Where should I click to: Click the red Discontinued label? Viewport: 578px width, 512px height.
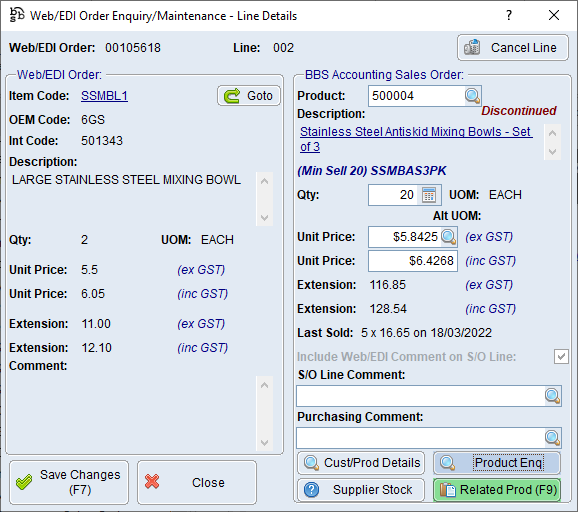coord(519,111)
